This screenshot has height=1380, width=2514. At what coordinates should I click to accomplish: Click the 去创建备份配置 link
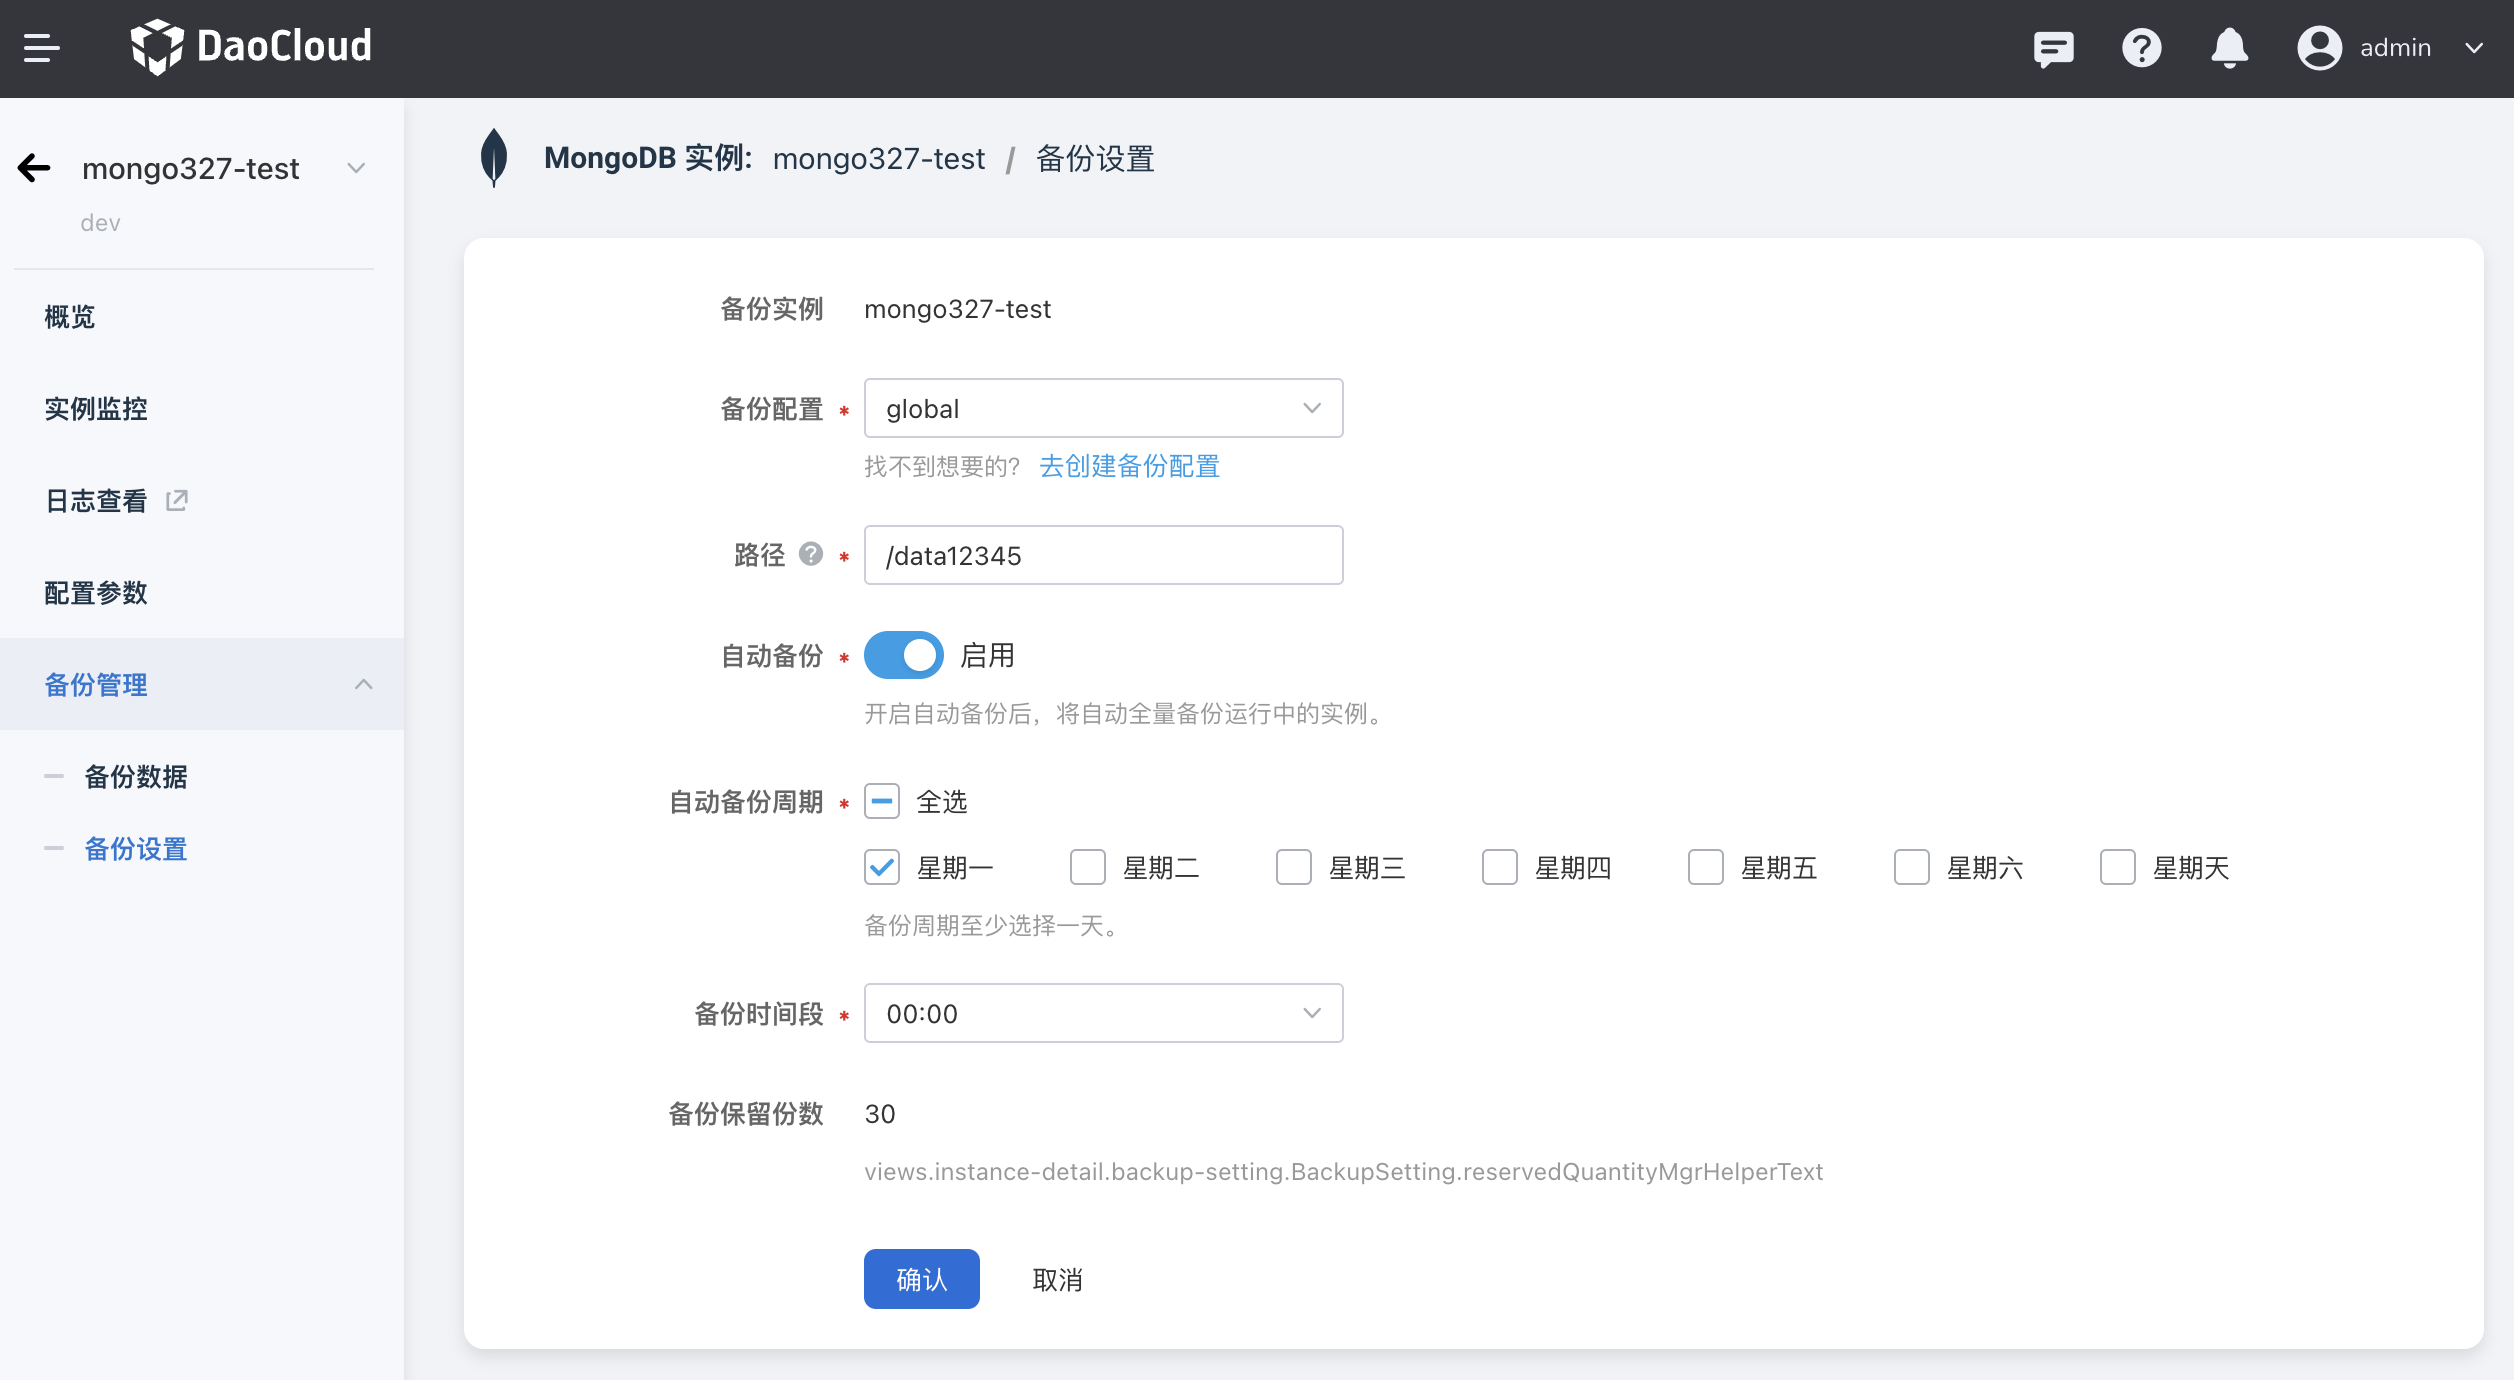pos(1129,466)
